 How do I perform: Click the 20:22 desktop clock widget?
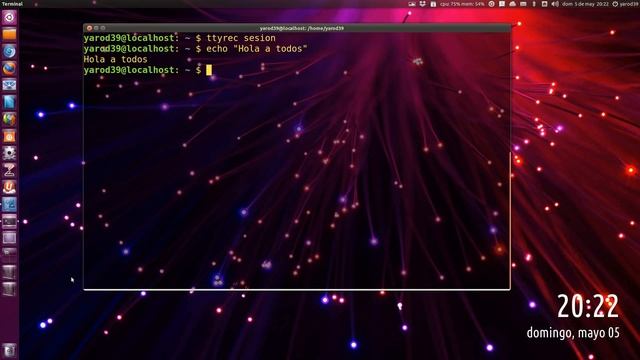pyautogui.click(x=588, y=307)
